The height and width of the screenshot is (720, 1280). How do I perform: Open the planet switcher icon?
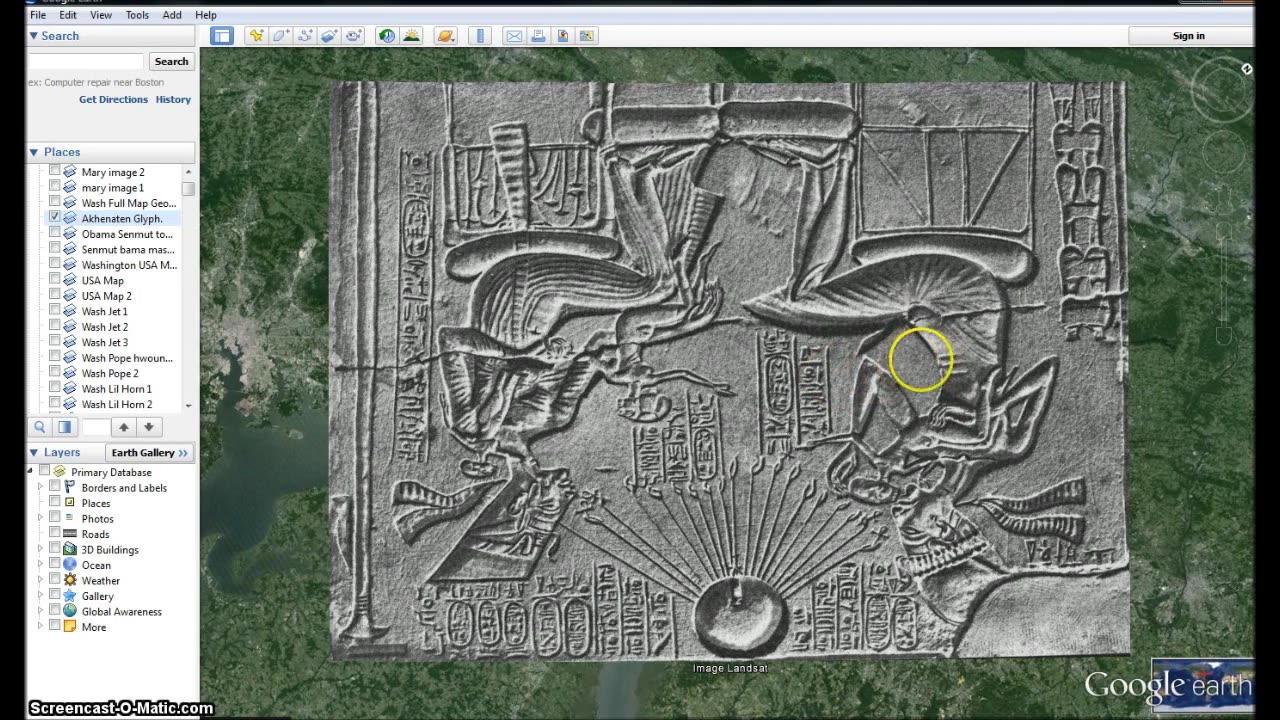click(446, 36)
